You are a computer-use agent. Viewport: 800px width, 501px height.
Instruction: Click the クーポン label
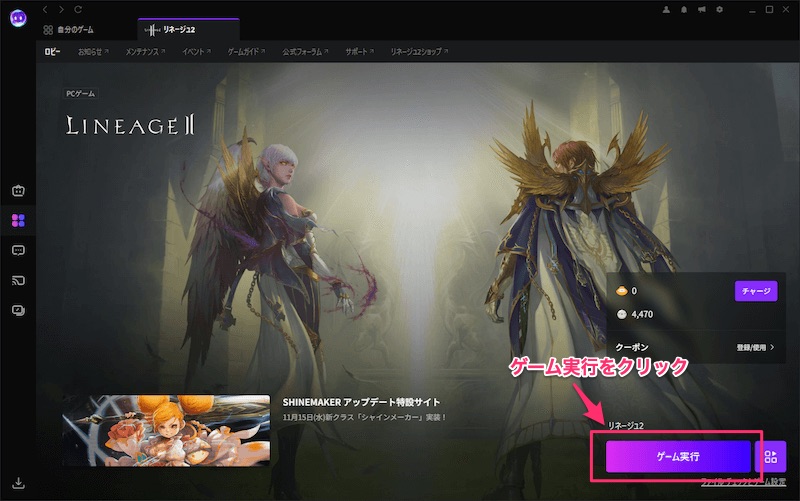click(x=632, y=347)
